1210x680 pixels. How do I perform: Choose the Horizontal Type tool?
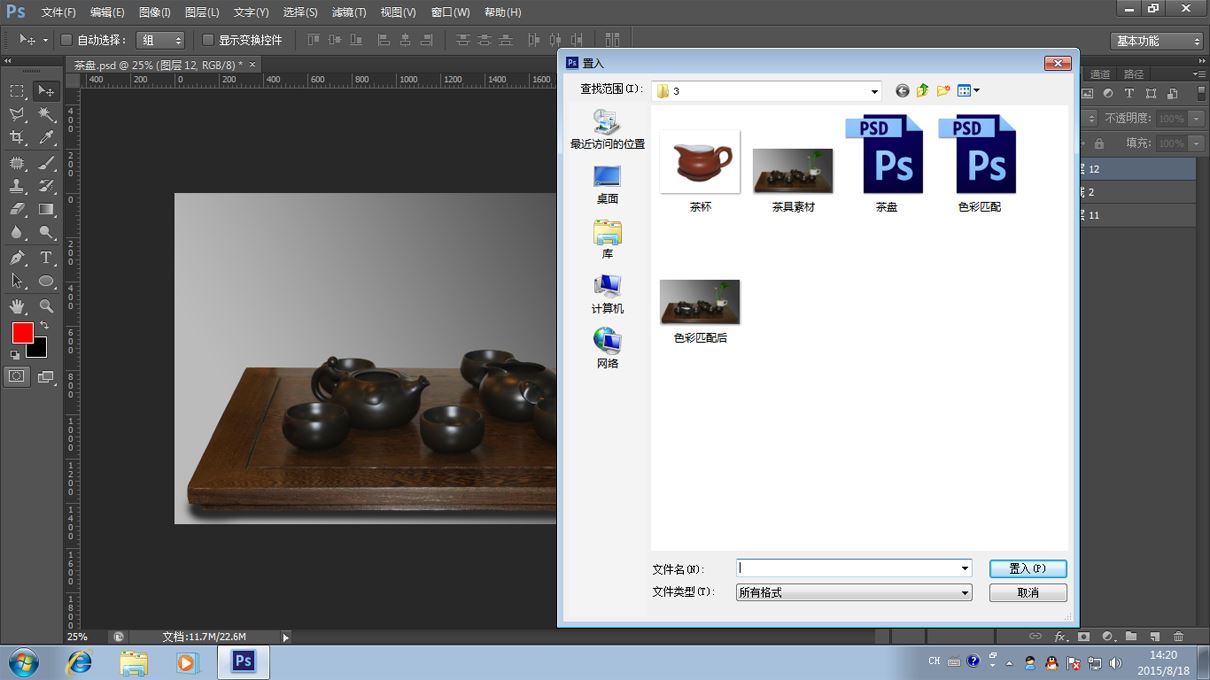point(46,258)
